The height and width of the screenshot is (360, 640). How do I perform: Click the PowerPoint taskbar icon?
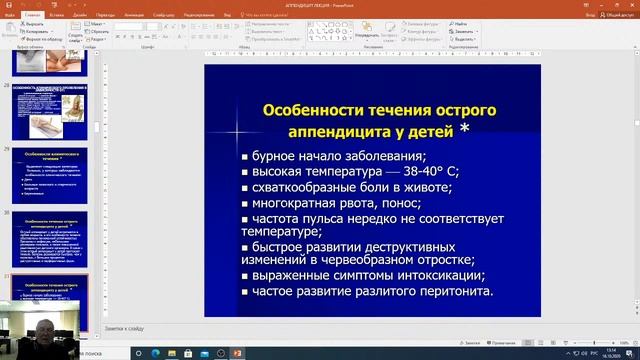[x=237, y=353]
